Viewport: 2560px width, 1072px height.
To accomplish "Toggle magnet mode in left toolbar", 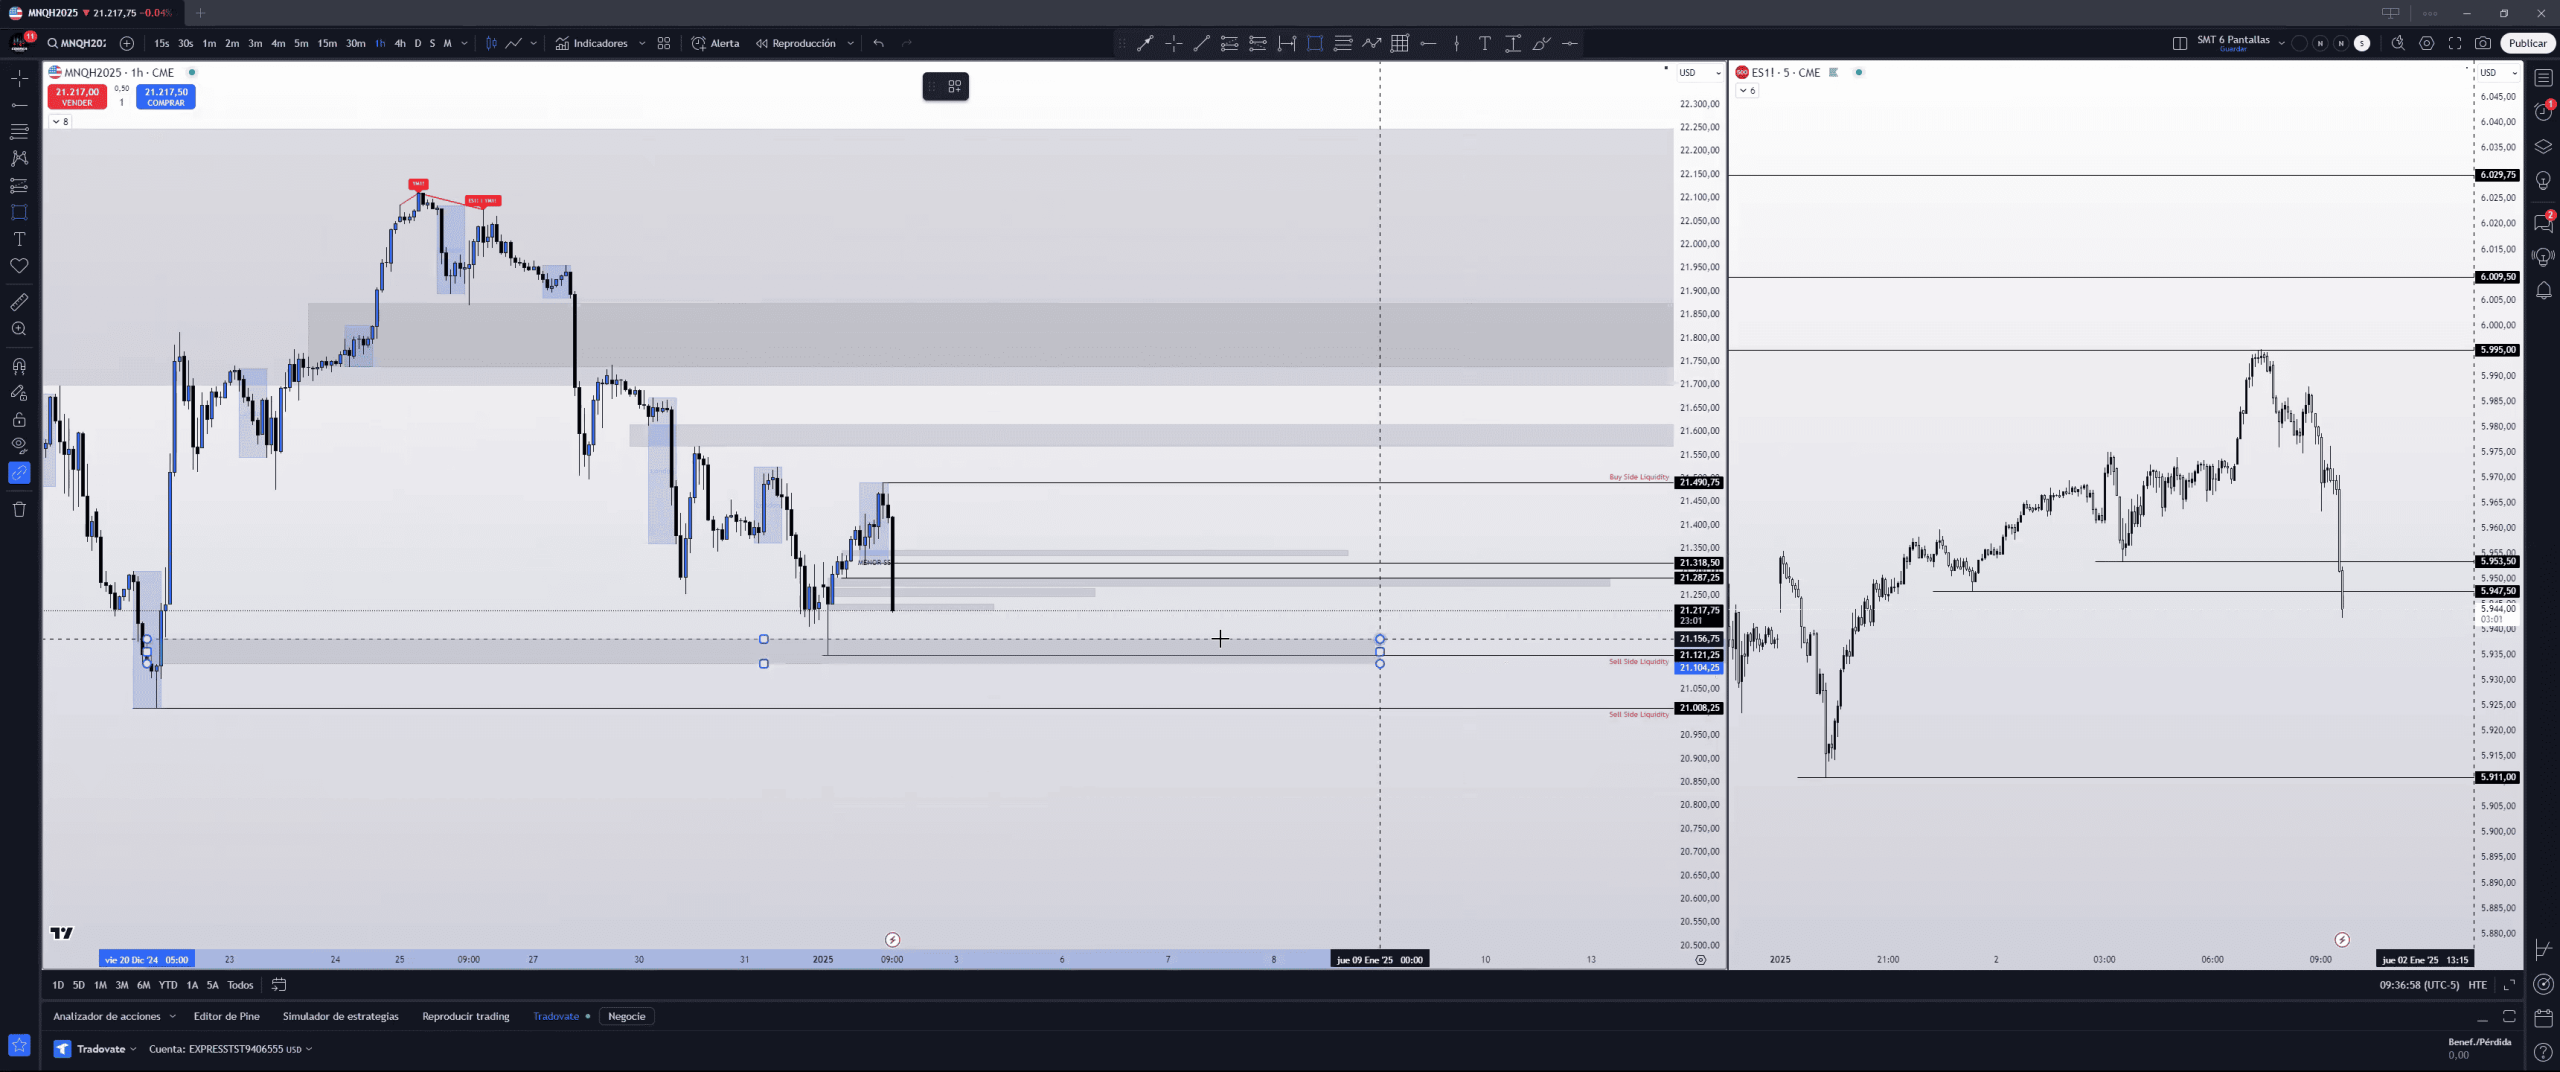I will 19,366.
